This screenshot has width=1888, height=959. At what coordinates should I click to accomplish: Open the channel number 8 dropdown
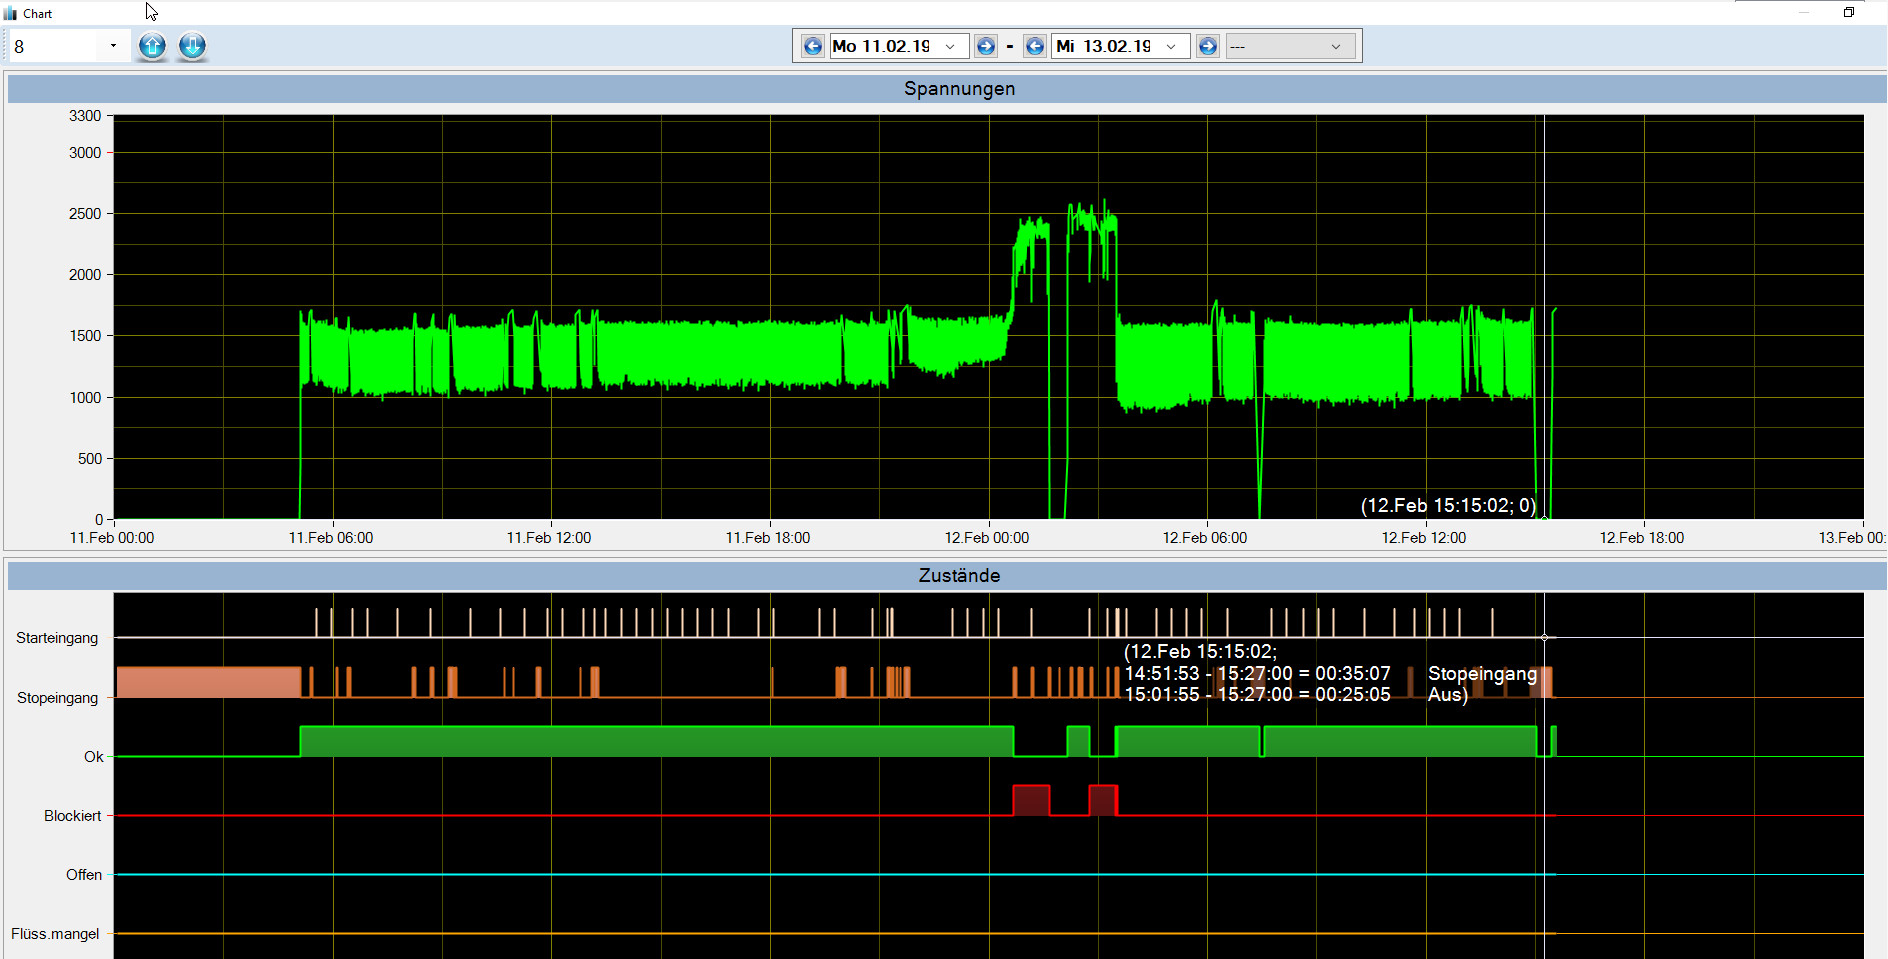113,46
